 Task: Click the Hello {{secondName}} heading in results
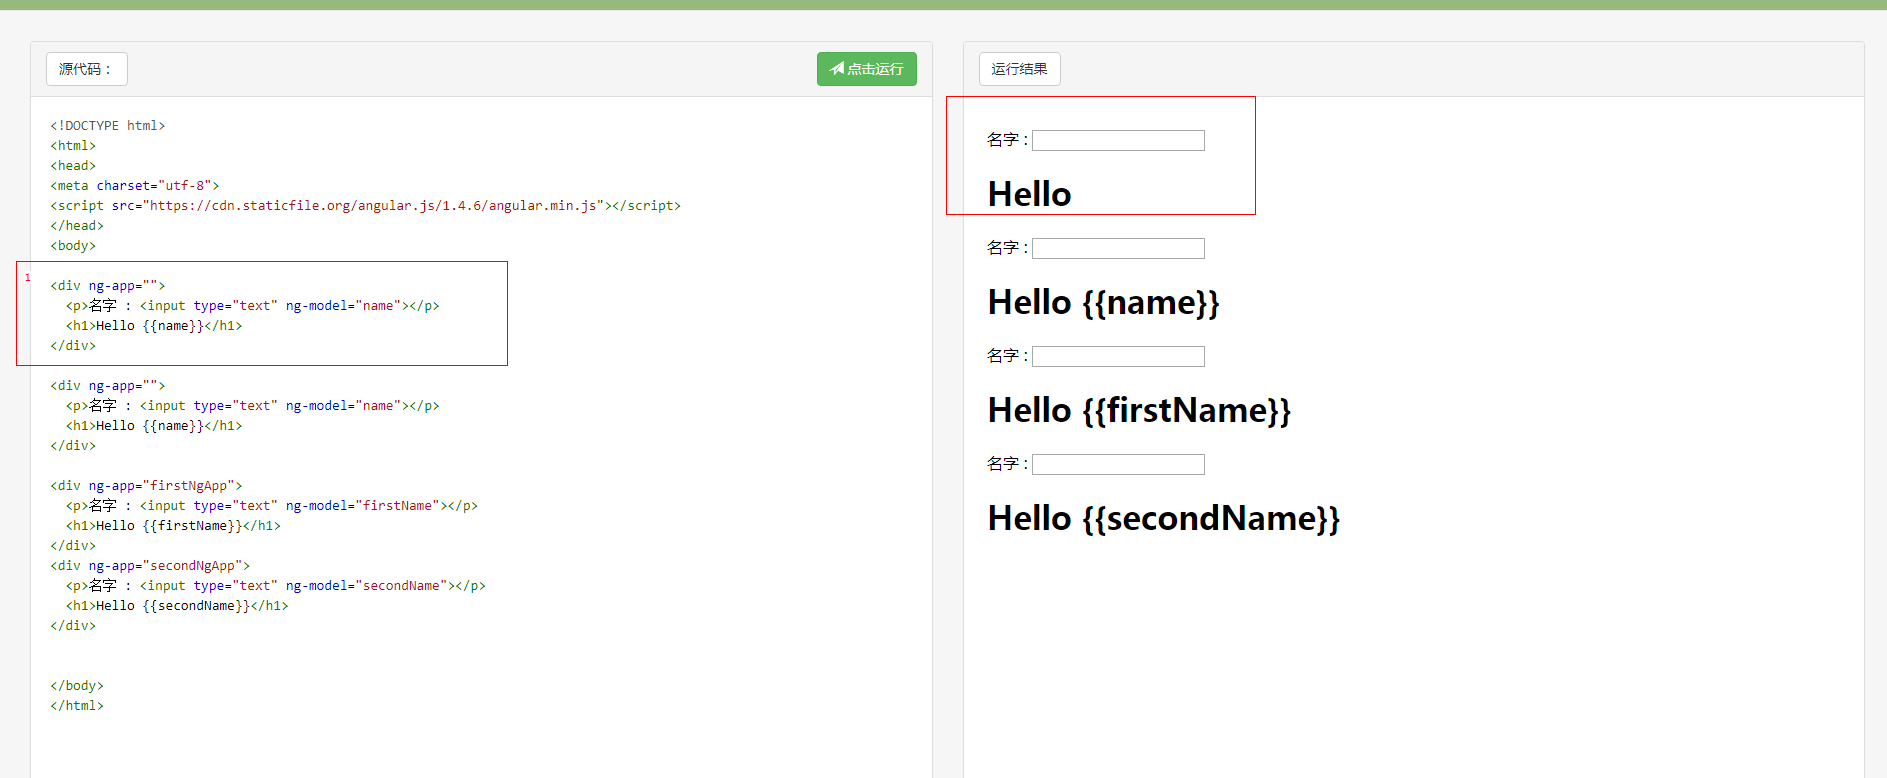[x=1163, y=519]
